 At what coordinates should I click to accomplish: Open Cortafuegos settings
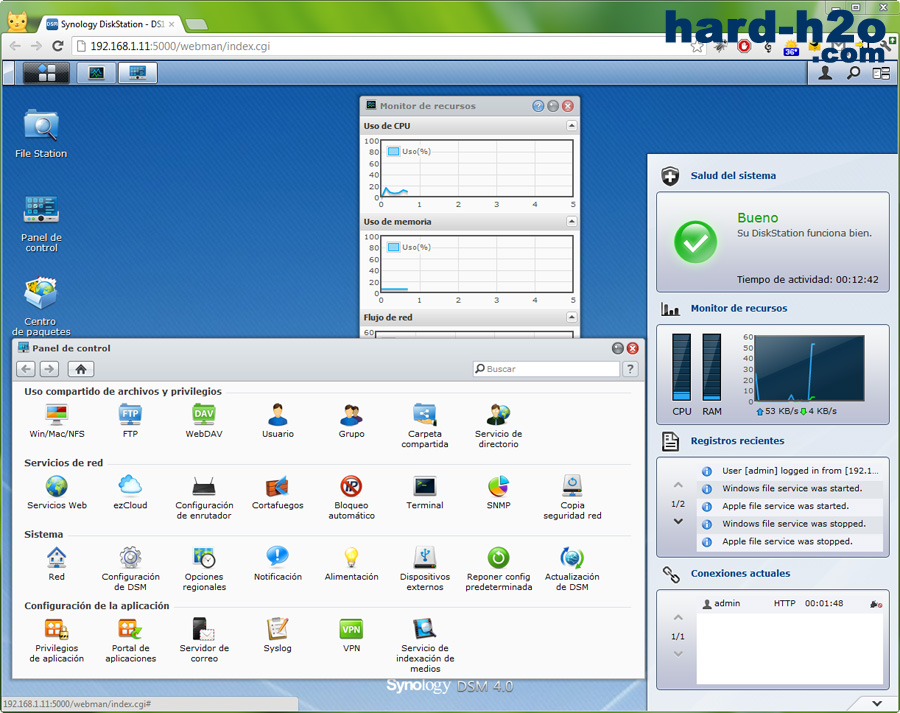coord(278,493)
